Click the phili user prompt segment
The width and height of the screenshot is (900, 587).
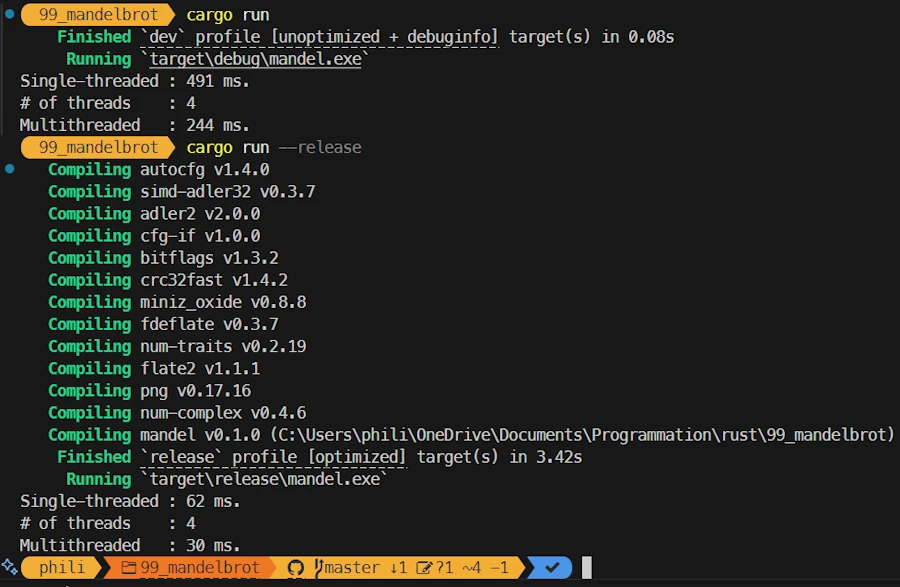61,567
